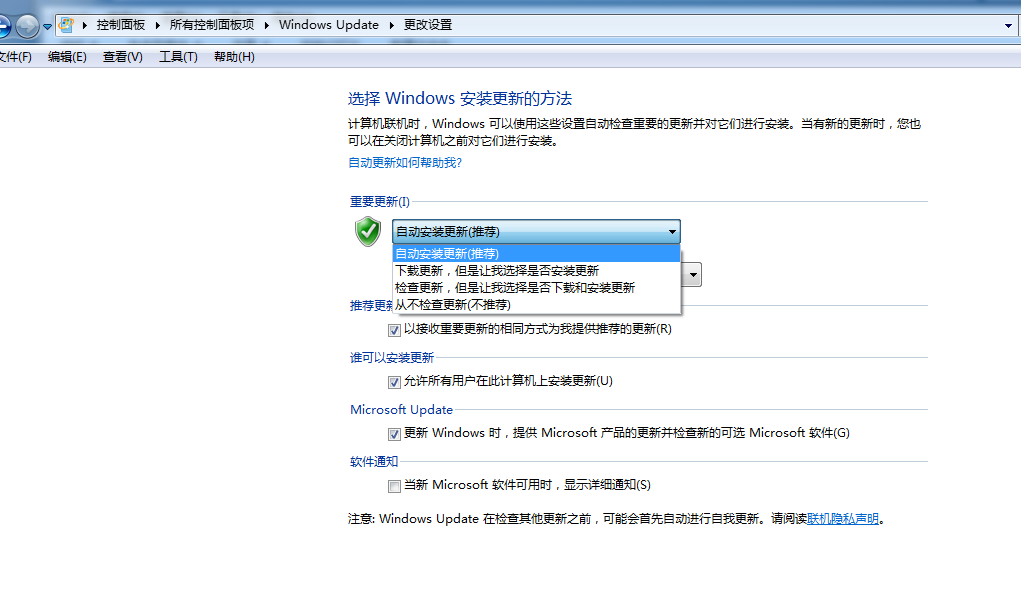The width and height of the screenshot is (1021, 607).
Task: Open the 联机隐私声明 link
Action: point(843,519)
